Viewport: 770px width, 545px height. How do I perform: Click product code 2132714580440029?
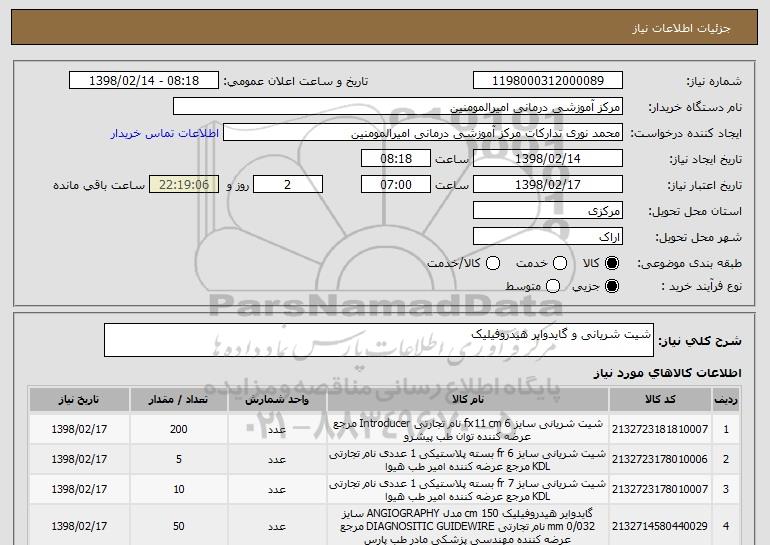(660, 526)
